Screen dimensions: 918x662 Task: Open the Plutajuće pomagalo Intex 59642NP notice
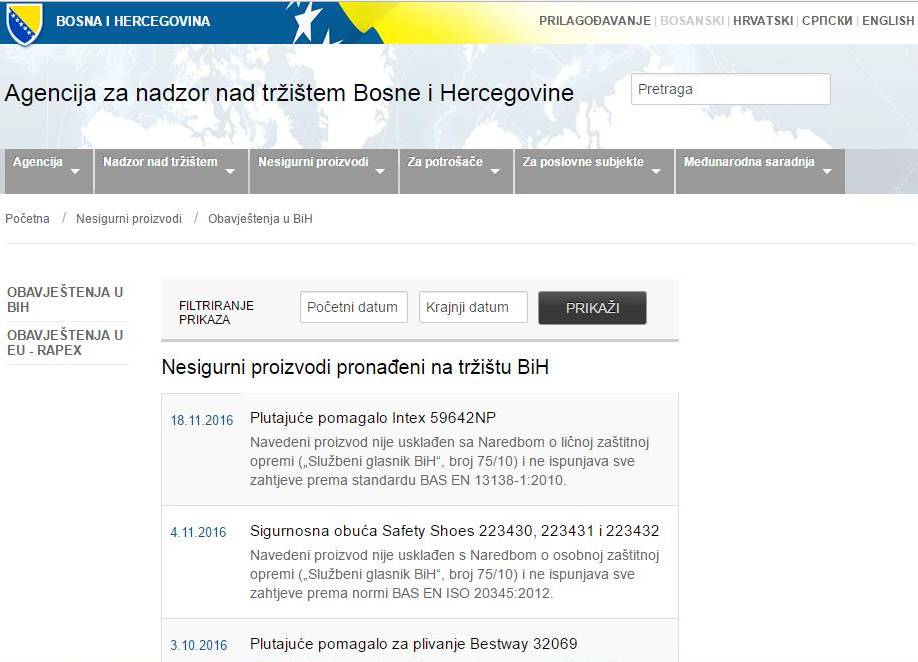pos(372,418)
